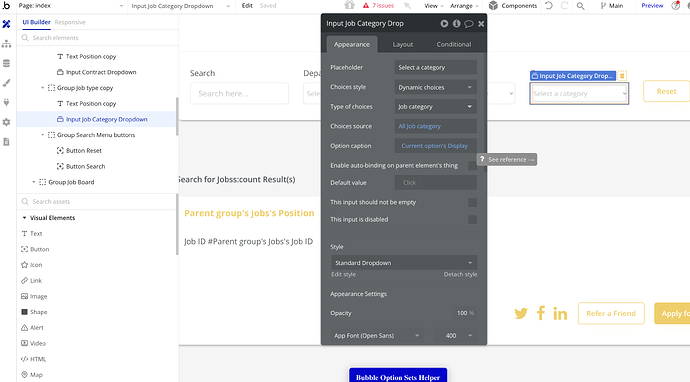Viewport: 690px width, 382px height.
Task: Open the Styles brush icon
Action: [6, 83]
